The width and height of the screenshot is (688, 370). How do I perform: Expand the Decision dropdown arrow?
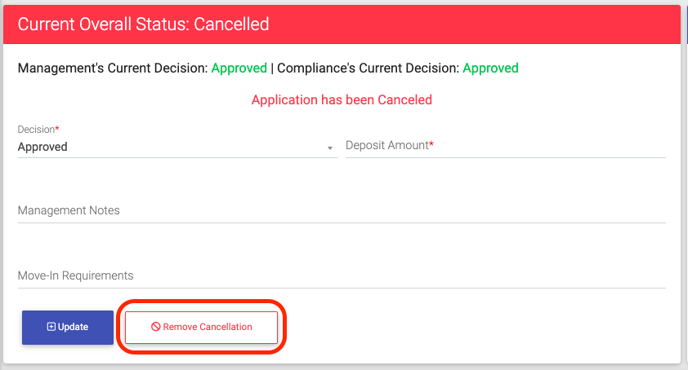tap(330, 148)
